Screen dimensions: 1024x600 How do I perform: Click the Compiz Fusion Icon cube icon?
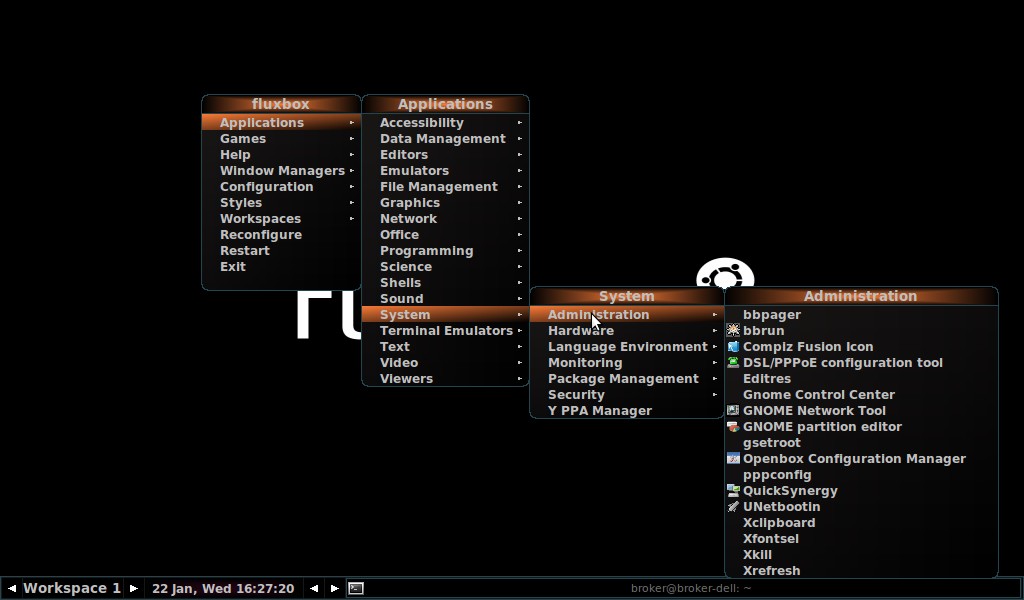click(733, 347)
